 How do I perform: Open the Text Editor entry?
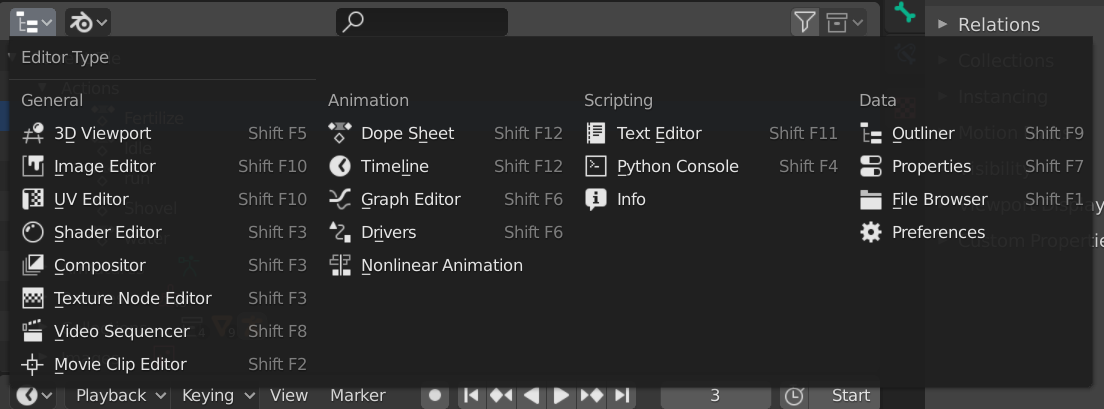[x=711, y=133]
